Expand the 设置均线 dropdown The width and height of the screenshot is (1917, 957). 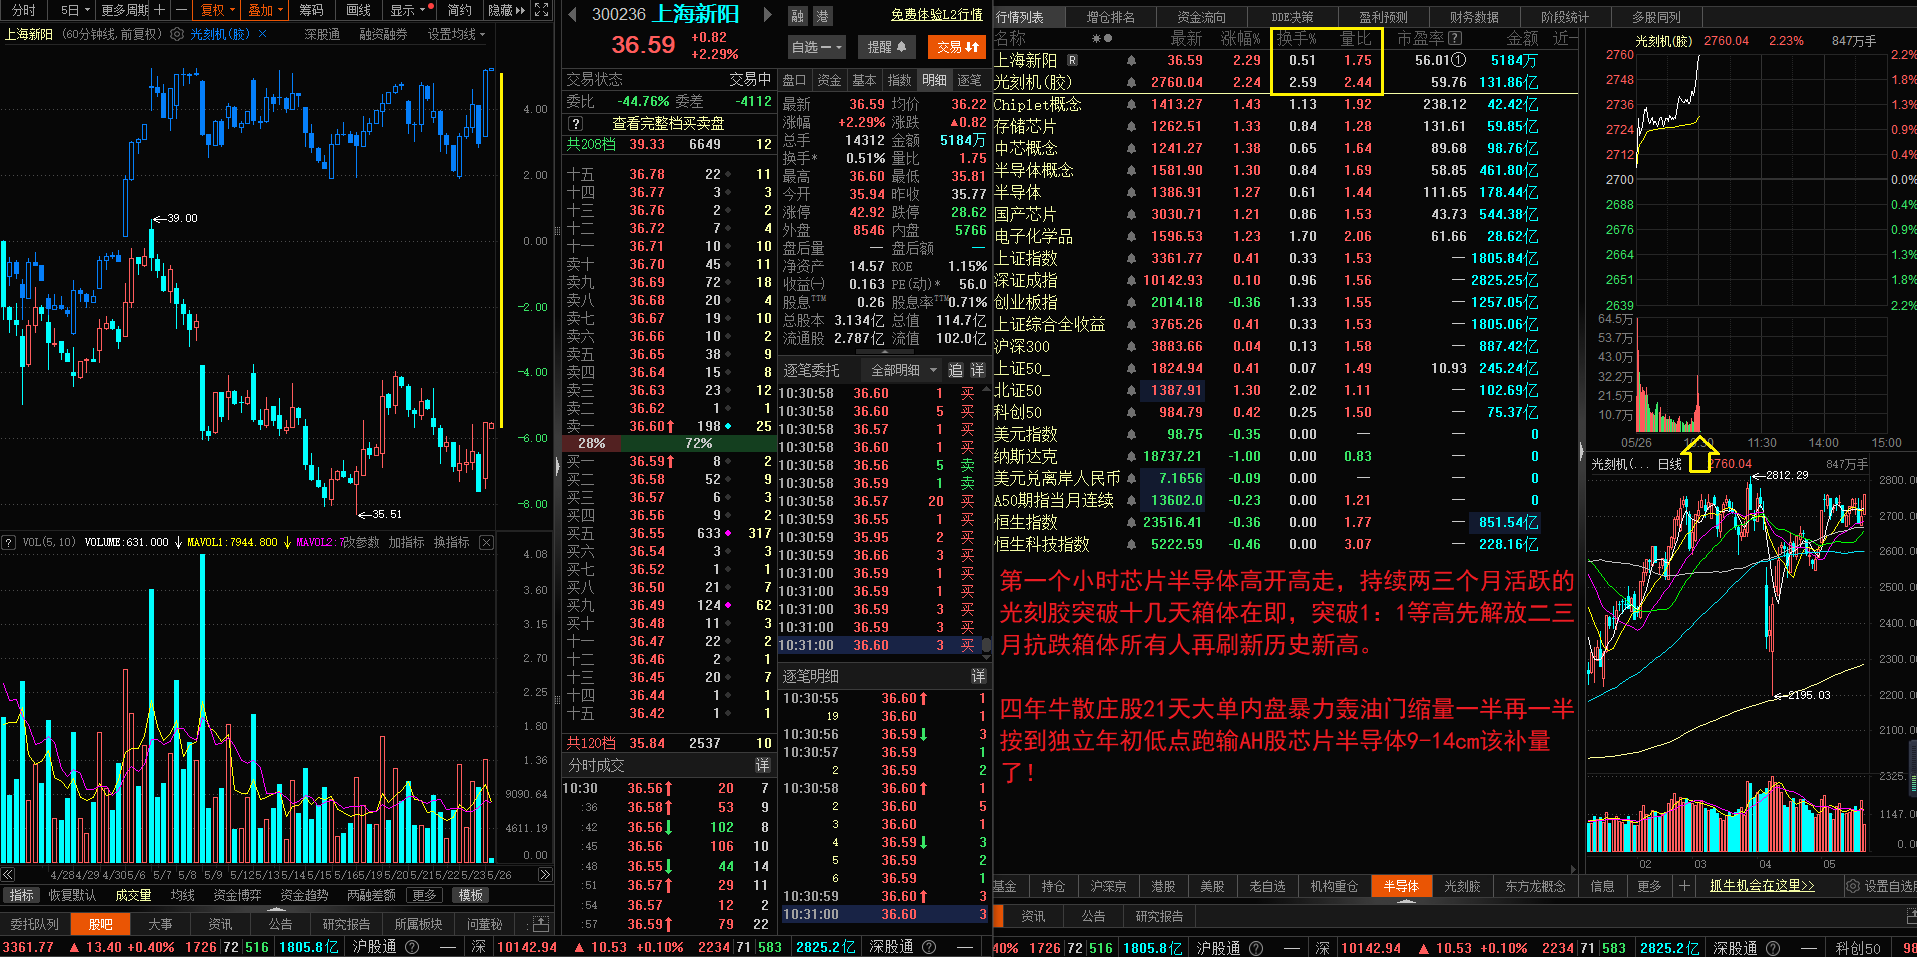tap(456, 34)
